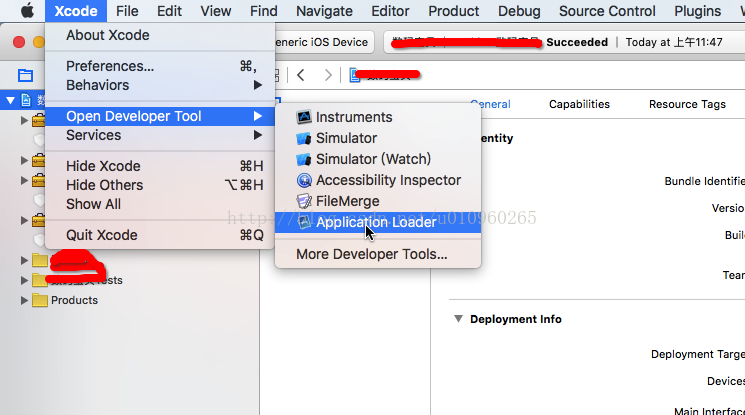Collapse the root project disclosure triangle
745x415 pixels.
pyautogui.click(x=10, y=100)
